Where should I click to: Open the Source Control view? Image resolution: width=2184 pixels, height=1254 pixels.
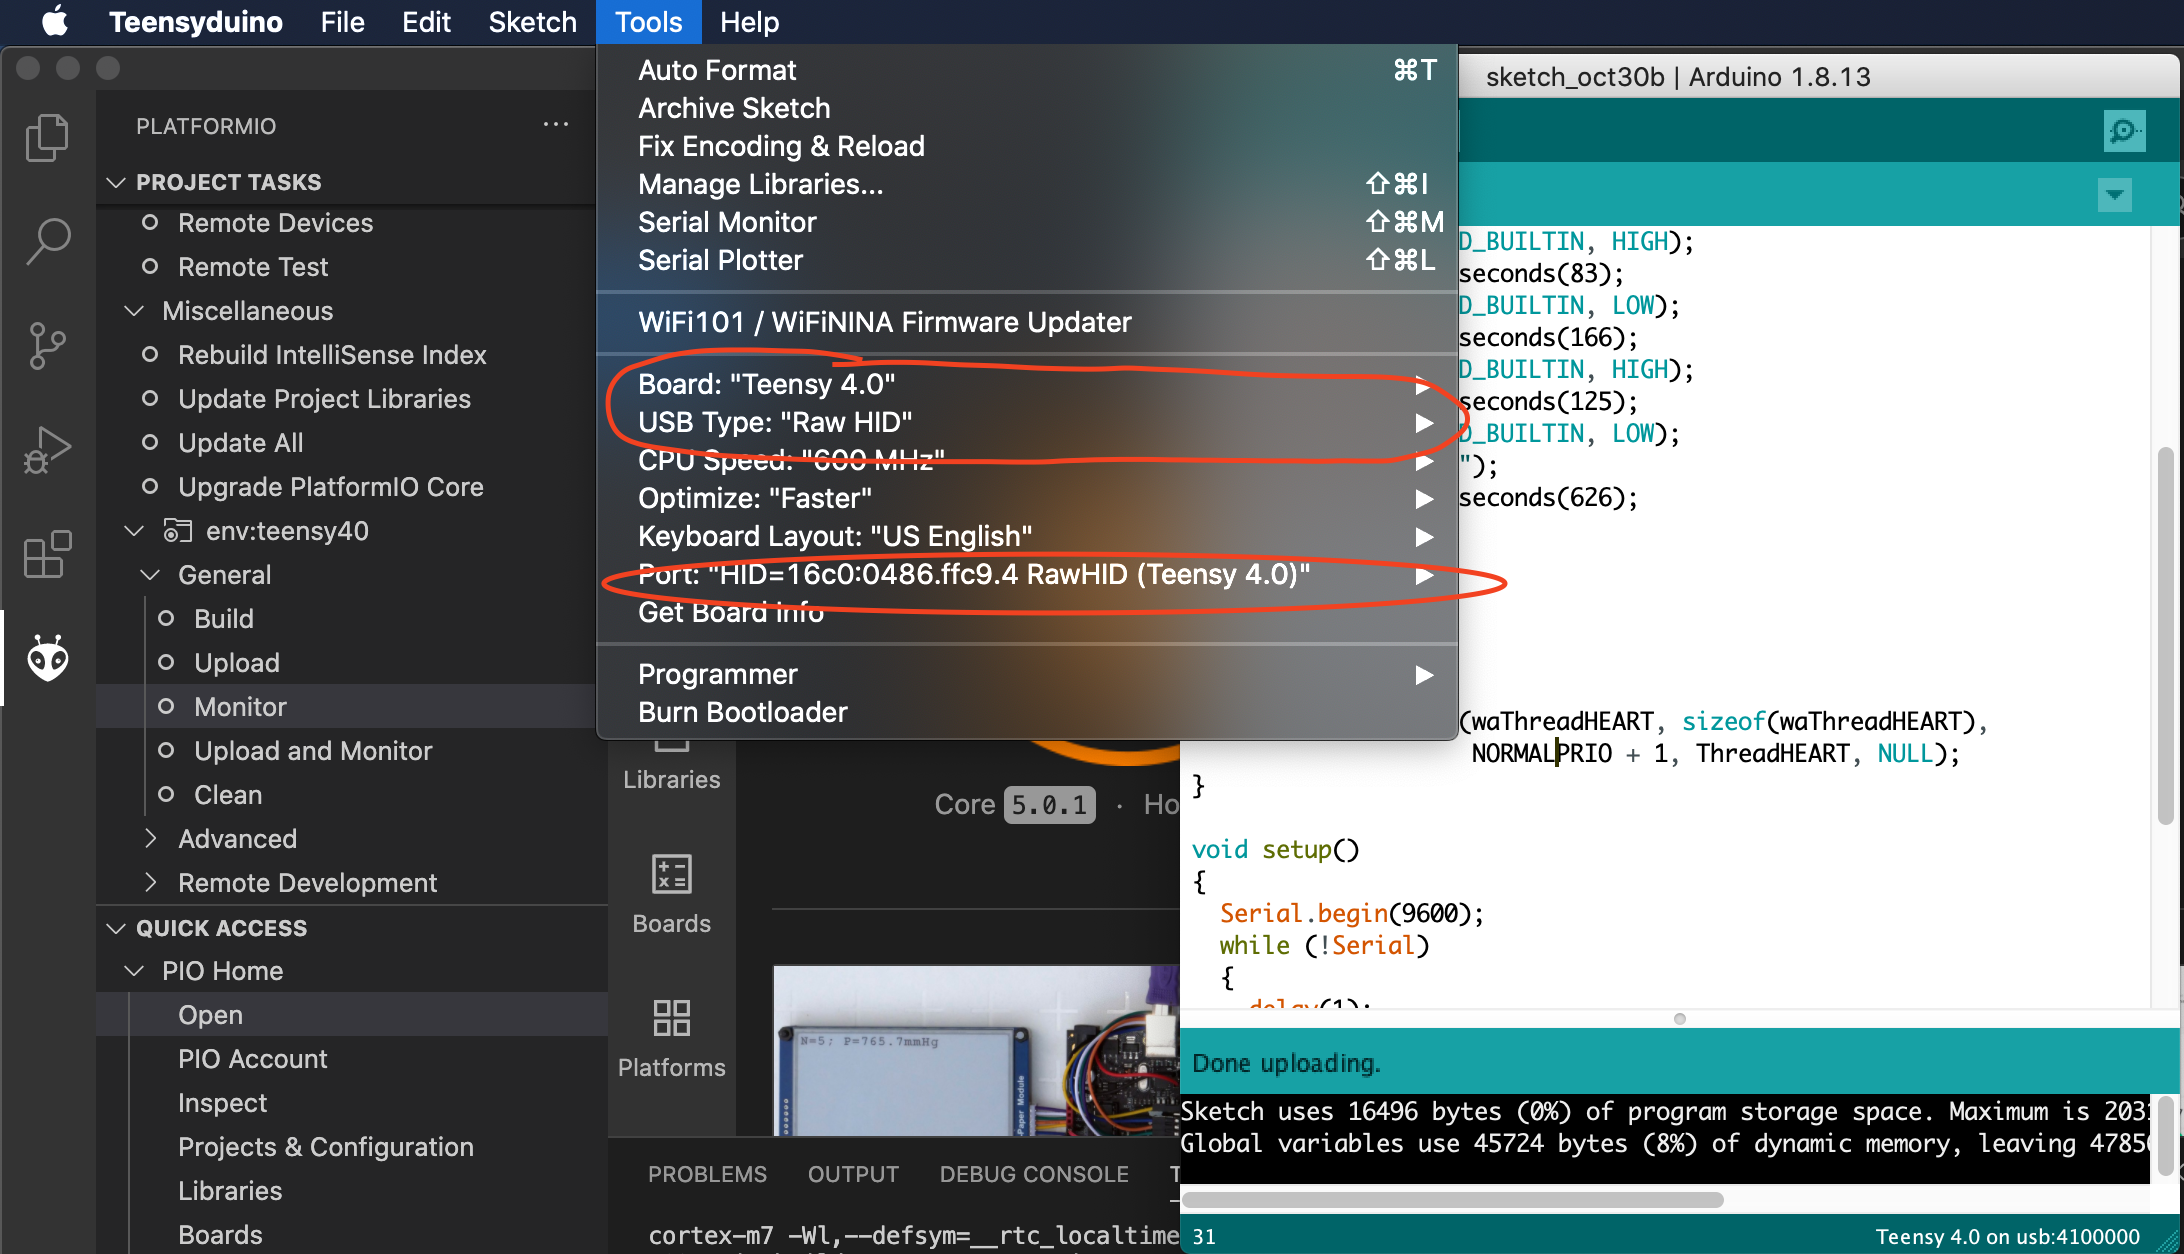[x=47, y=345]
